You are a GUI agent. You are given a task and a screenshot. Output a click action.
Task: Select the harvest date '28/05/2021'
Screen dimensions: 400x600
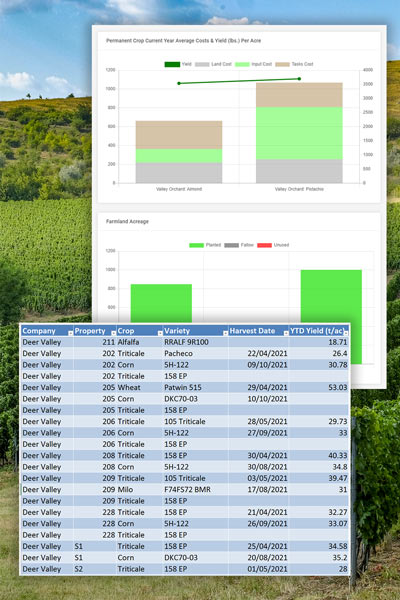pos(259,422)
